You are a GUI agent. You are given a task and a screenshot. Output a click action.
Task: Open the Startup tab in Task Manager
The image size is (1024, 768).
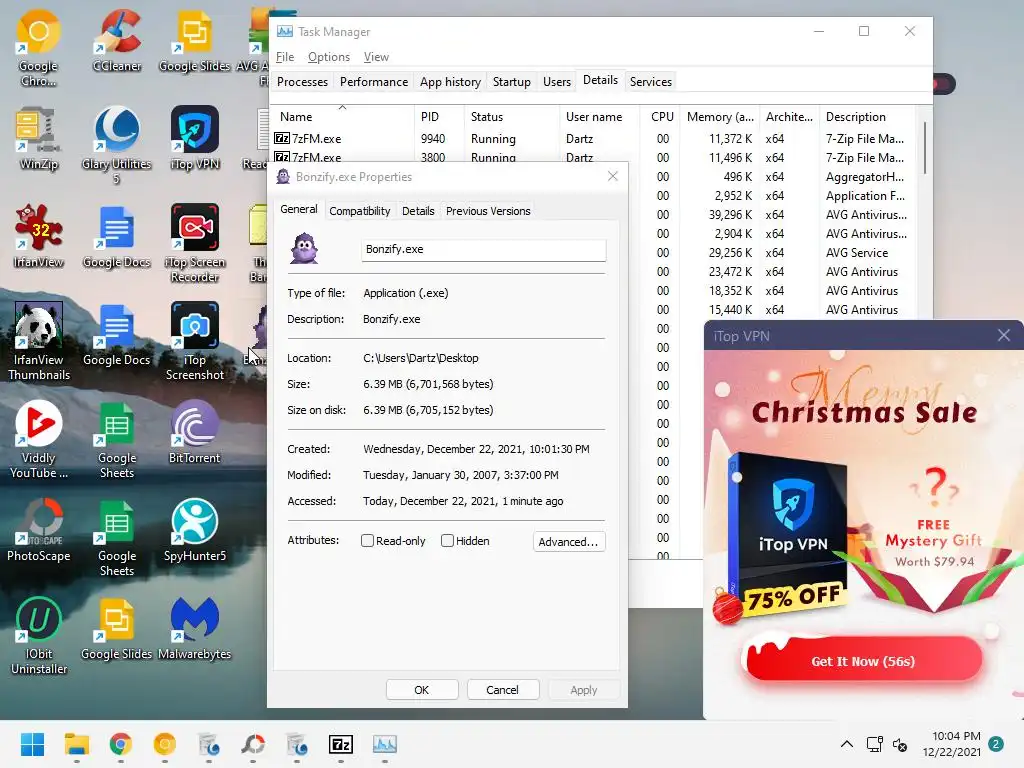511,82
